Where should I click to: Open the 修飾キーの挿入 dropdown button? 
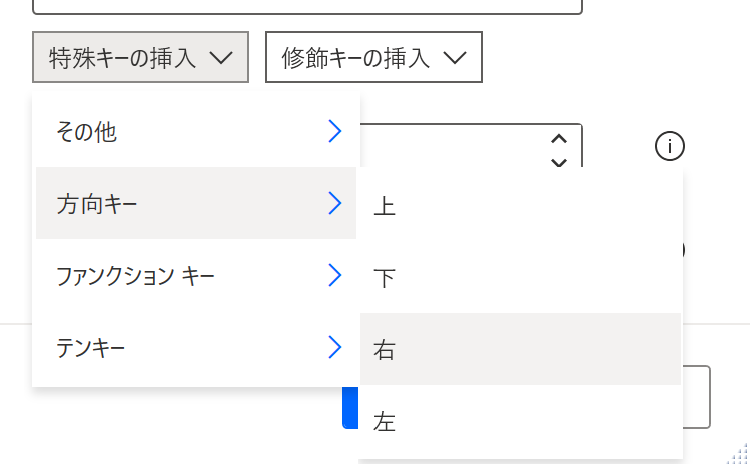coord(374,57)
